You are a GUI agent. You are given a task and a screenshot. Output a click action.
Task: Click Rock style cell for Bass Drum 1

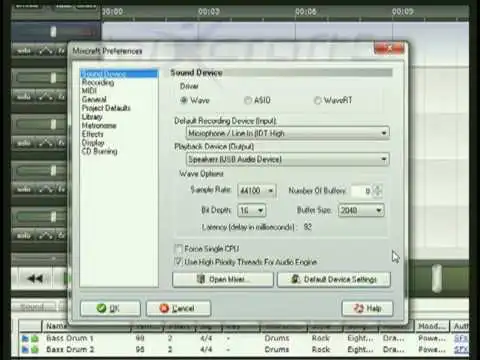pyautogui.click(x=321, y=338)
